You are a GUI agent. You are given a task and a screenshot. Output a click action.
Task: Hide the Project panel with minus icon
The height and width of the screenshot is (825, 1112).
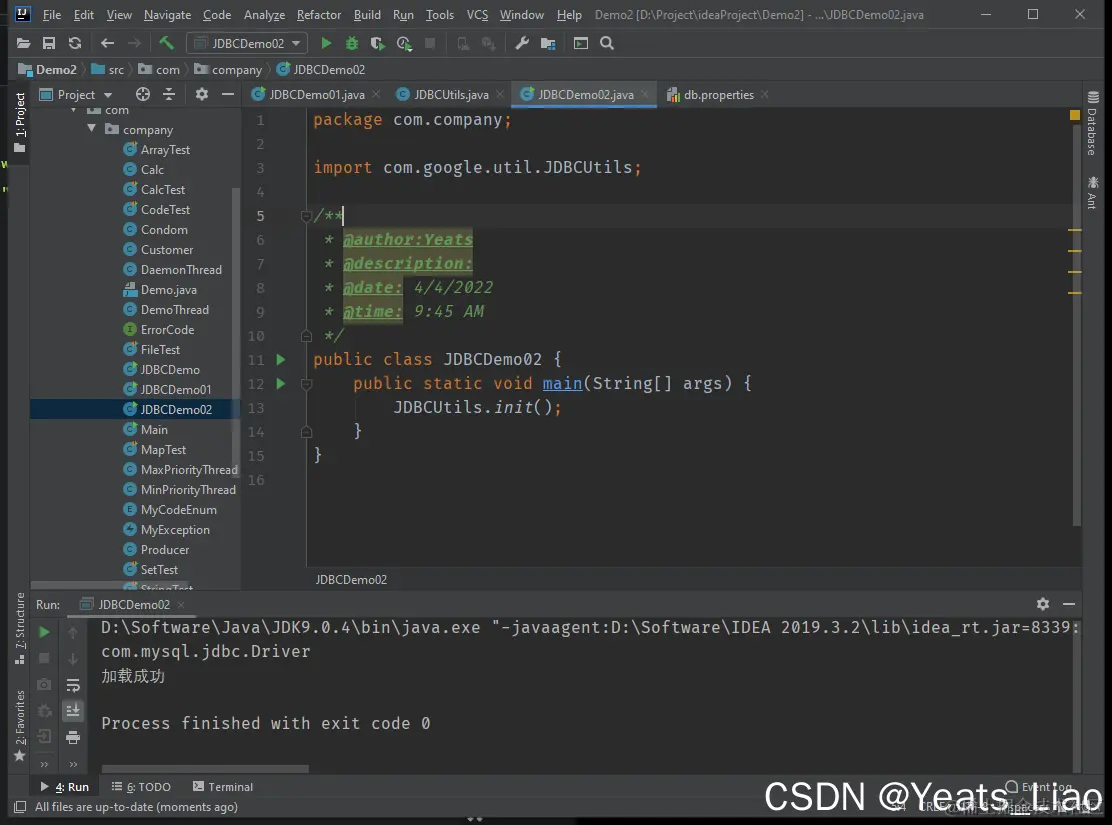[x=228, y=94]
